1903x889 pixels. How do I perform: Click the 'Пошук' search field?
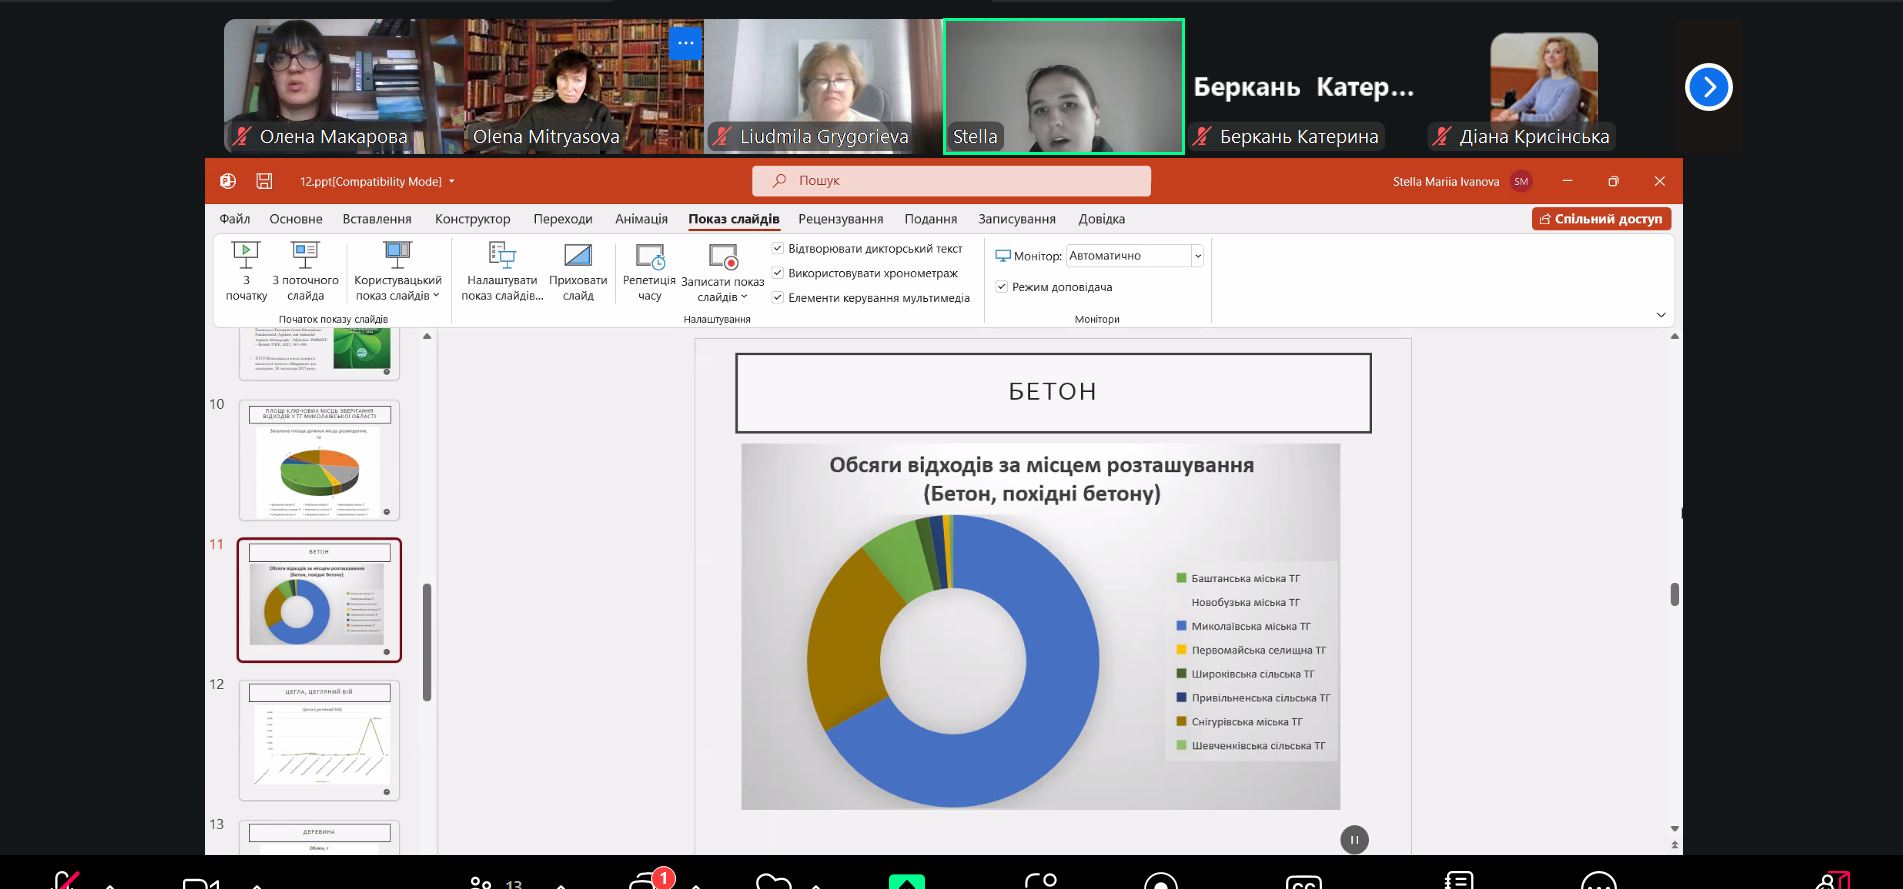951,181
